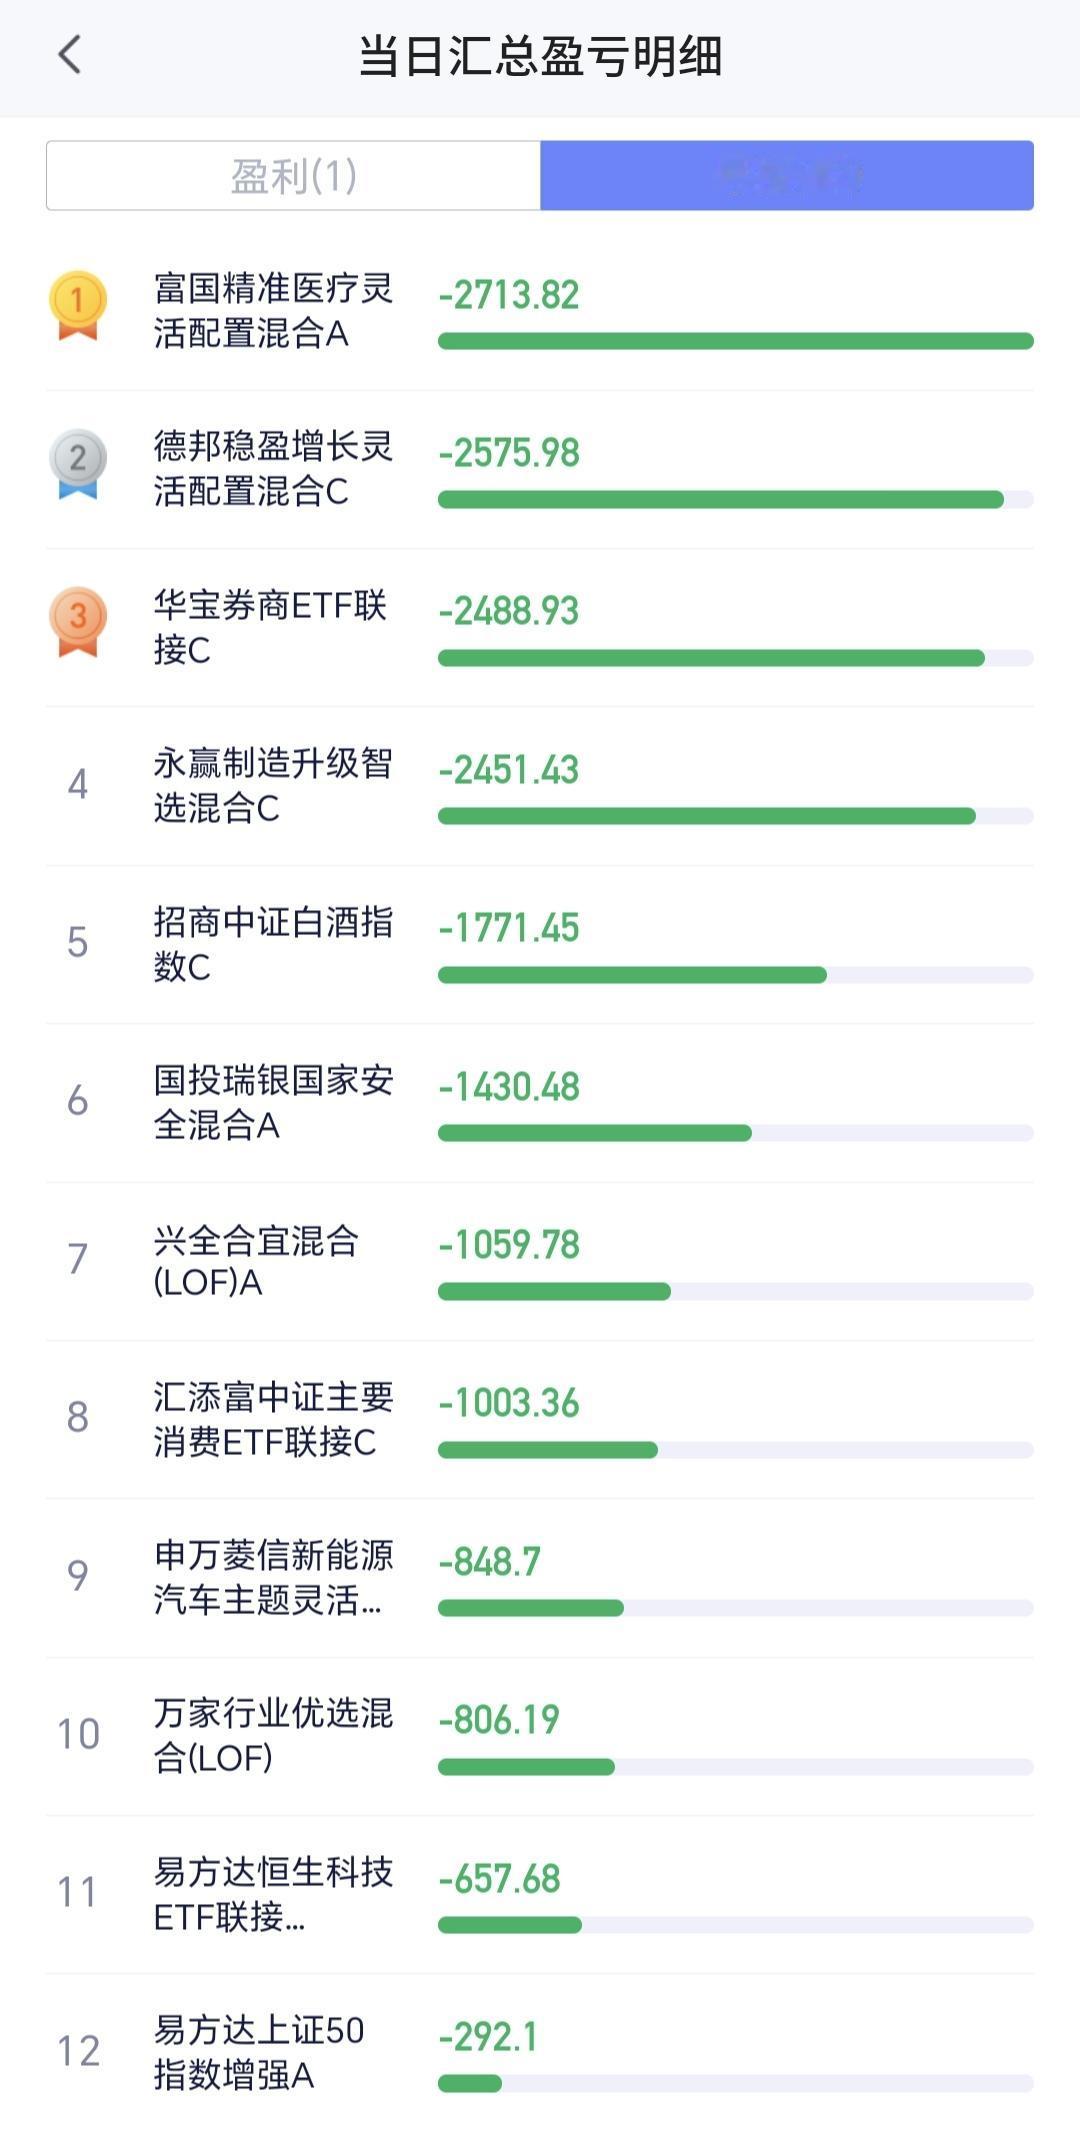
Task: Click rank number 7 for 兴全合宜混合
Action: tap(77, 1259)
